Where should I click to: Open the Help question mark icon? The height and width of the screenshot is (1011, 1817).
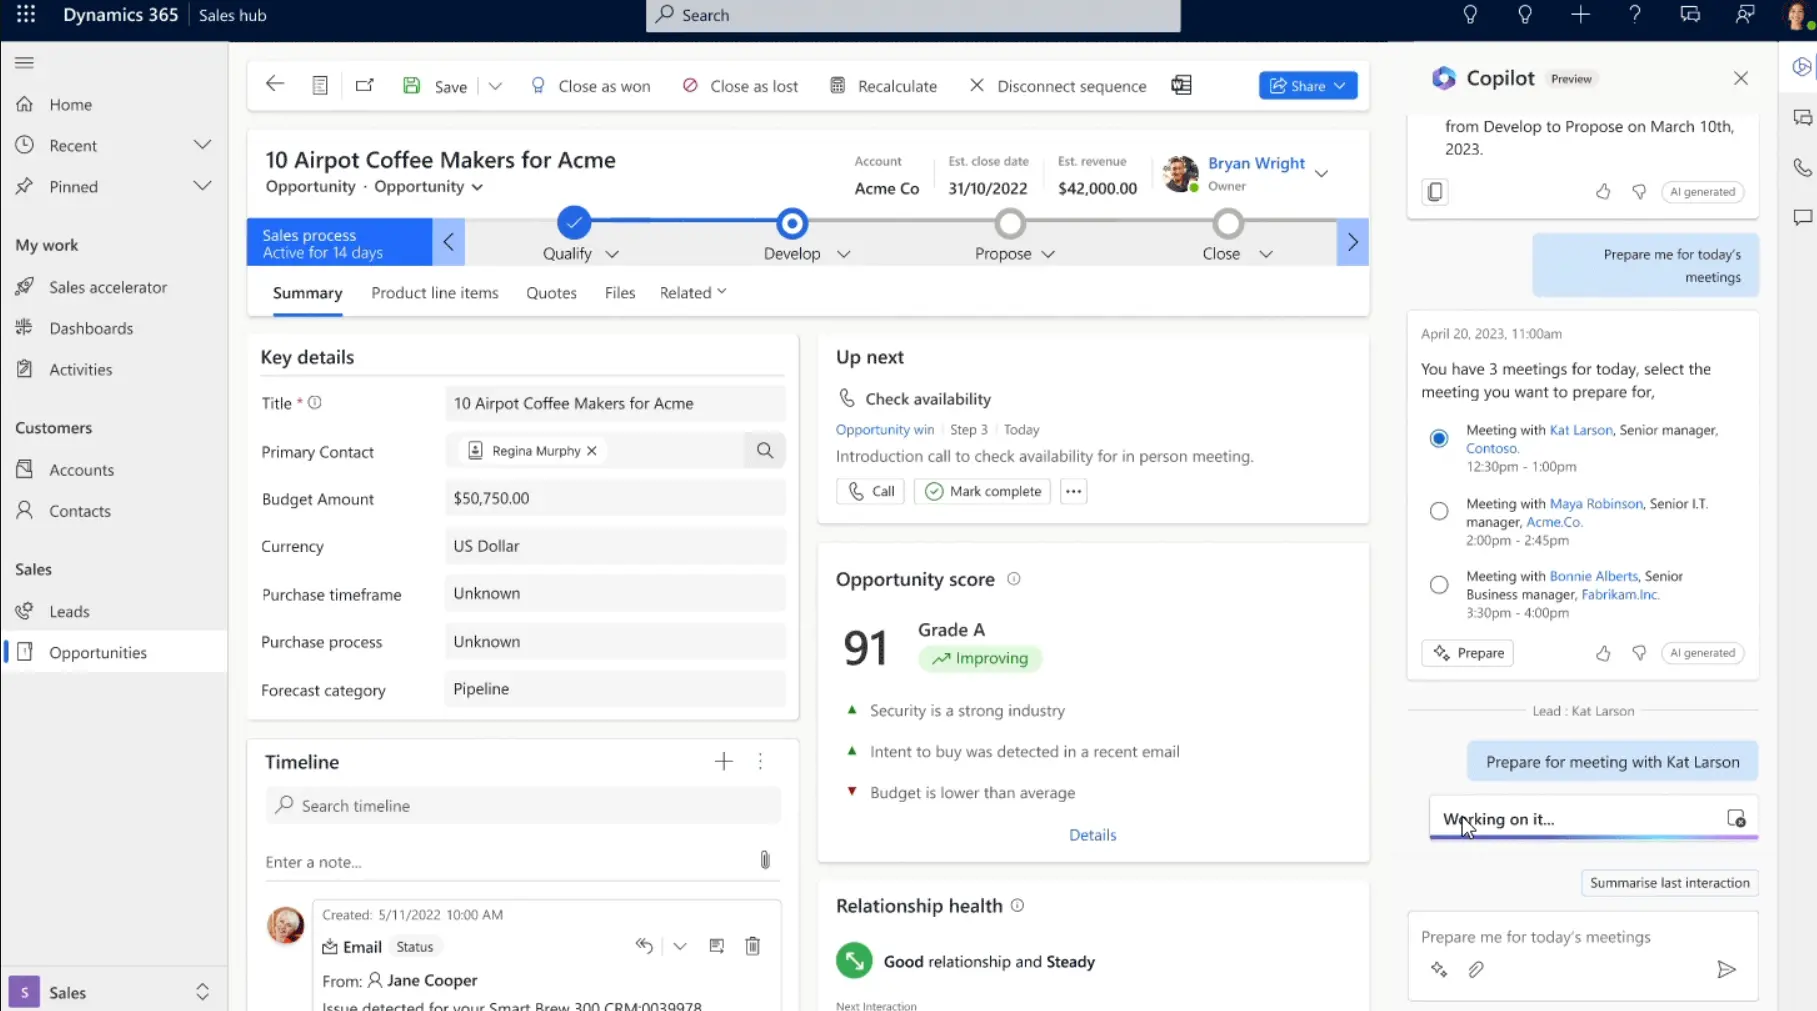1635,15
